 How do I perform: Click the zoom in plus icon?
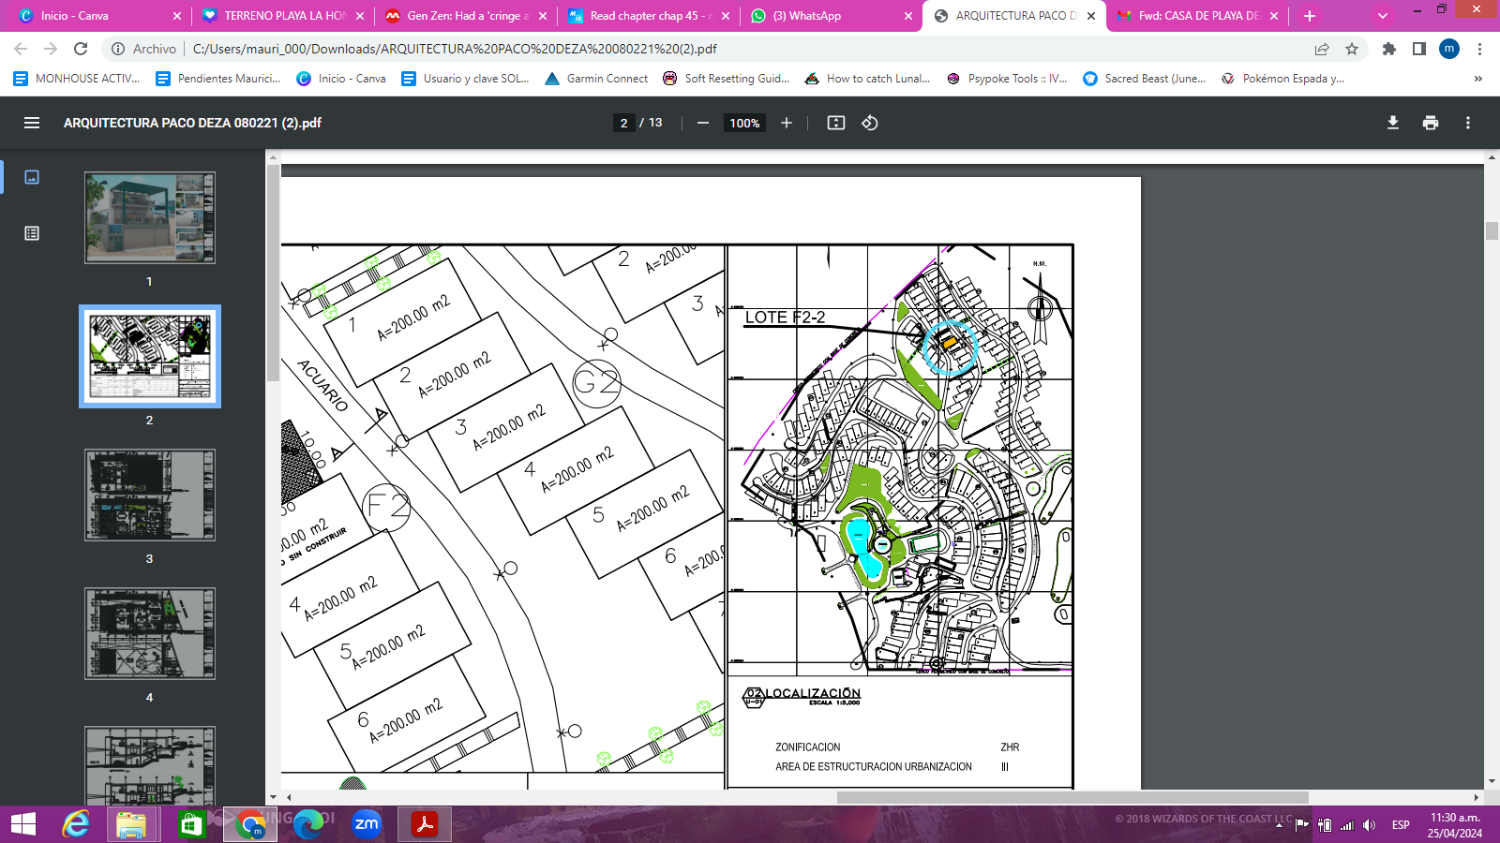pos(786,123)
